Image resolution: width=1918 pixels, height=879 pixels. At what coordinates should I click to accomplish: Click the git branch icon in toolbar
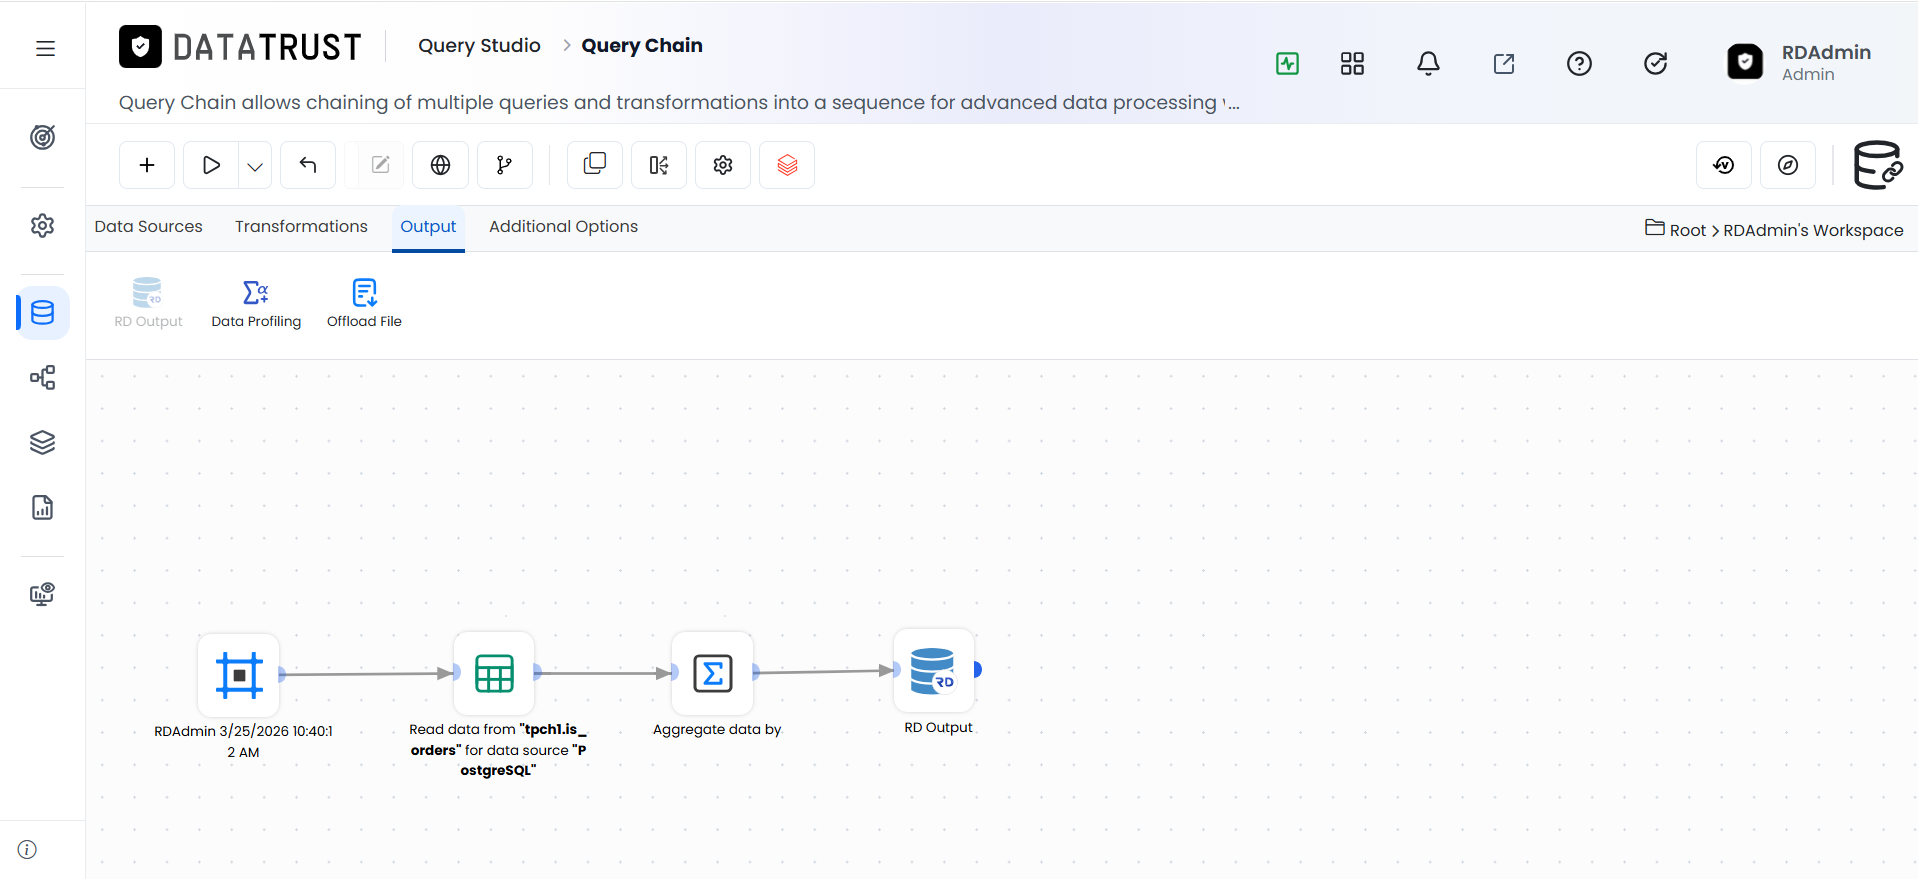[505, 165]
